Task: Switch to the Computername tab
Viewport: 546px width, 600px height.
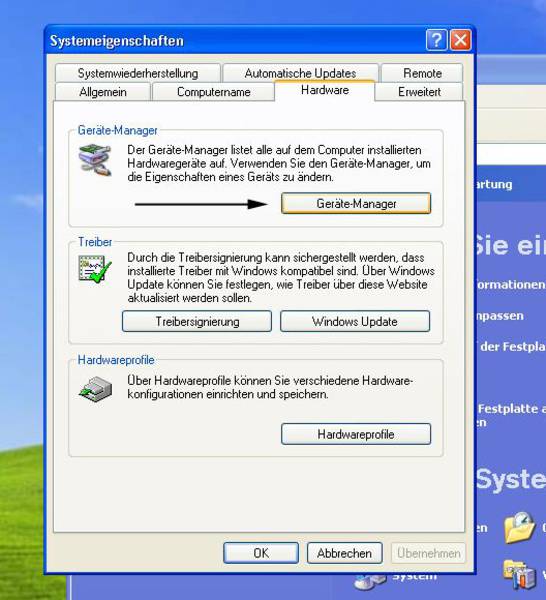Action: [x=214, y=92]
